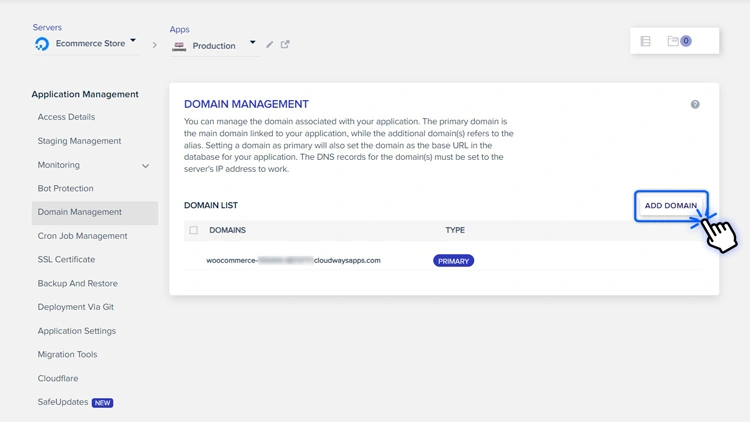Open the Ecommerce Store server dropdown
Viewport: 750px width, 422px height.
pos(133,42)
